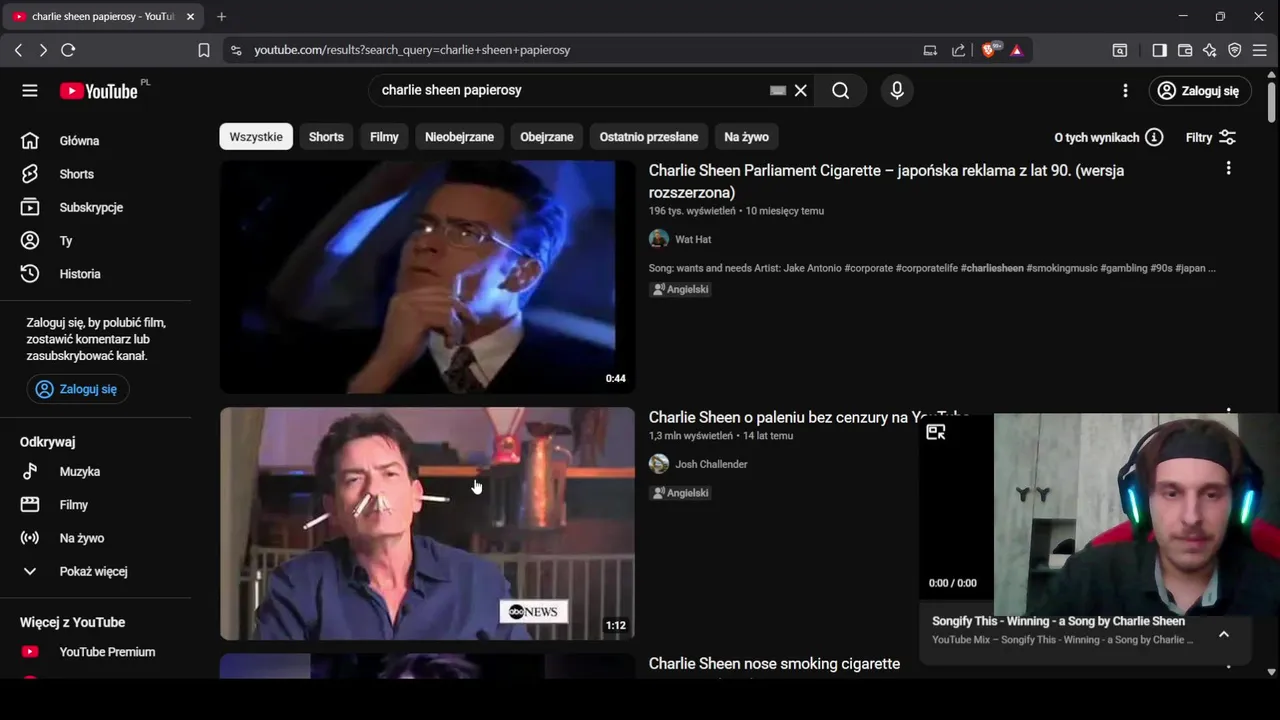
Task: Click the browser address bar URL
Action: (x=412, y=50)
